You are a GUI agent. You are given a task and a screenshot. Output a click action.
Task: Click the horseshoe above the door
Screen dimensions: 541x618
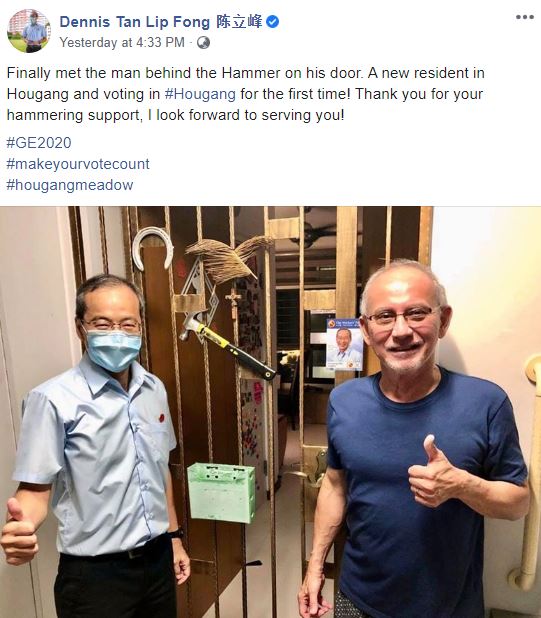click(x=153, y=247)
